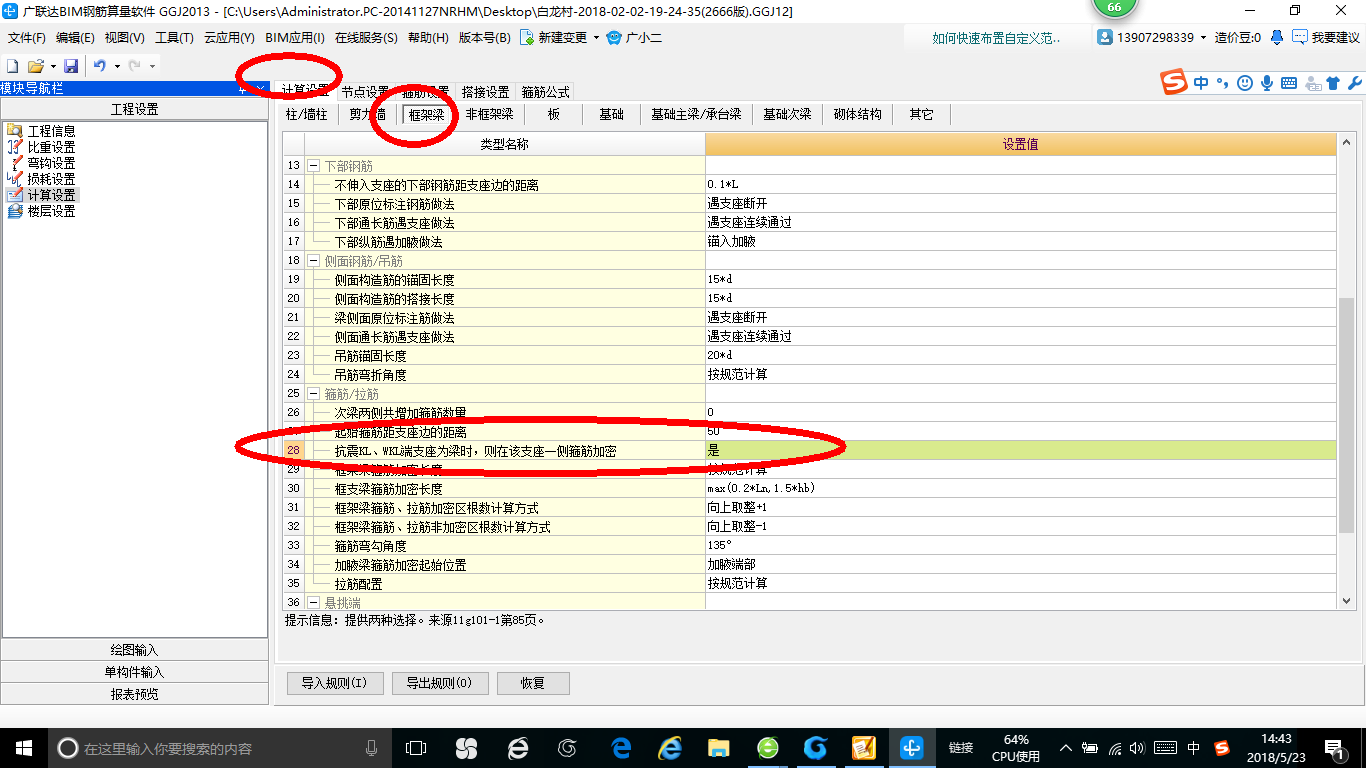Click the 如何快速布置自定义范.. link
The width and height of the screenshot is (1366, 768).
[996, 38]
